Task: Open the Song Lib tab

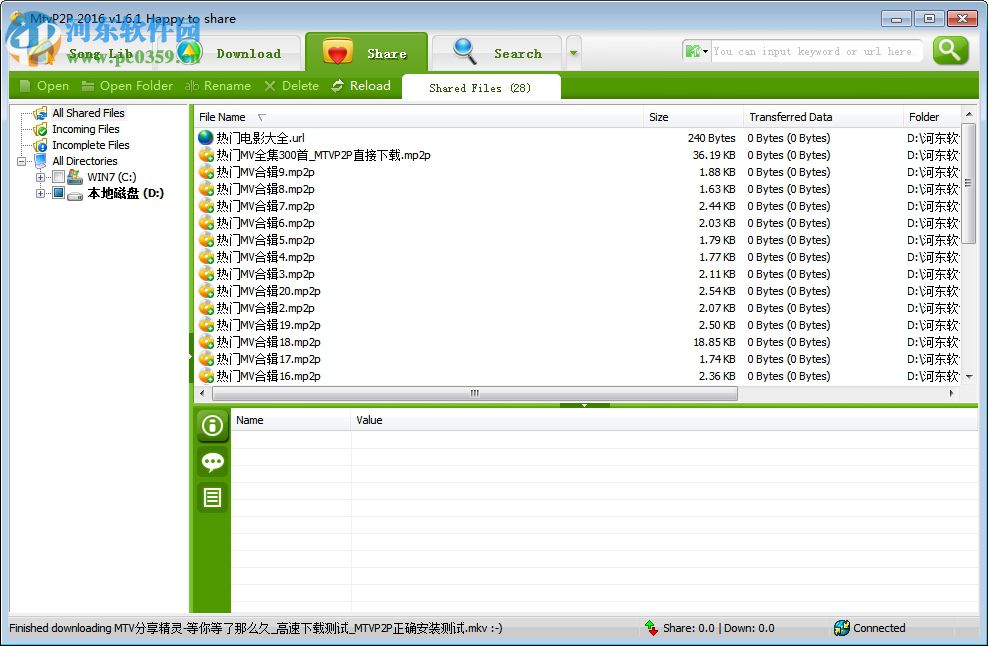Action: pos(101,54)
